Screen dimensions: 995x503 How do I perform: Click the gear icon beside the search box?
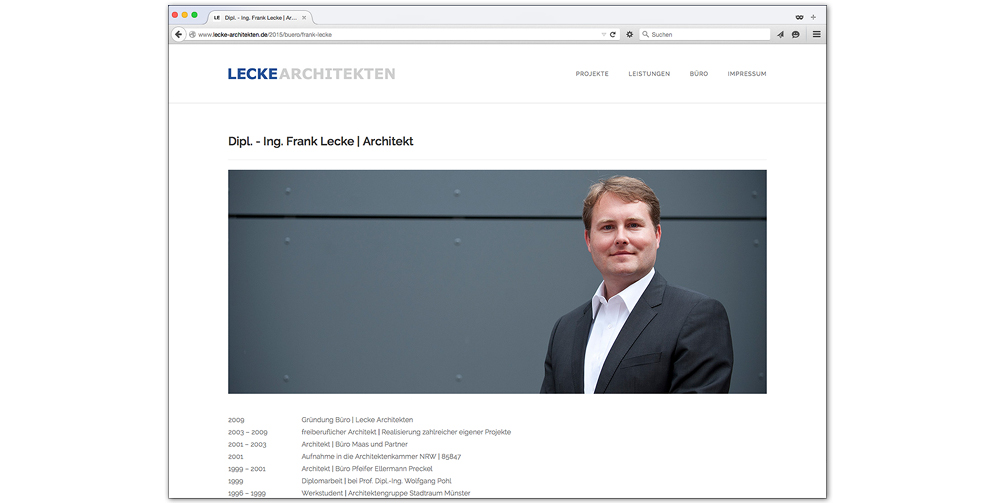point(630,34)
